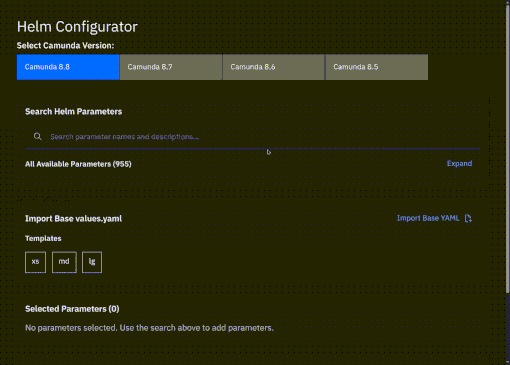The width and height of the screenshot is (510, 365).
Task: Click the 'No parameters selected' message
Action: (x=149, y=328)
